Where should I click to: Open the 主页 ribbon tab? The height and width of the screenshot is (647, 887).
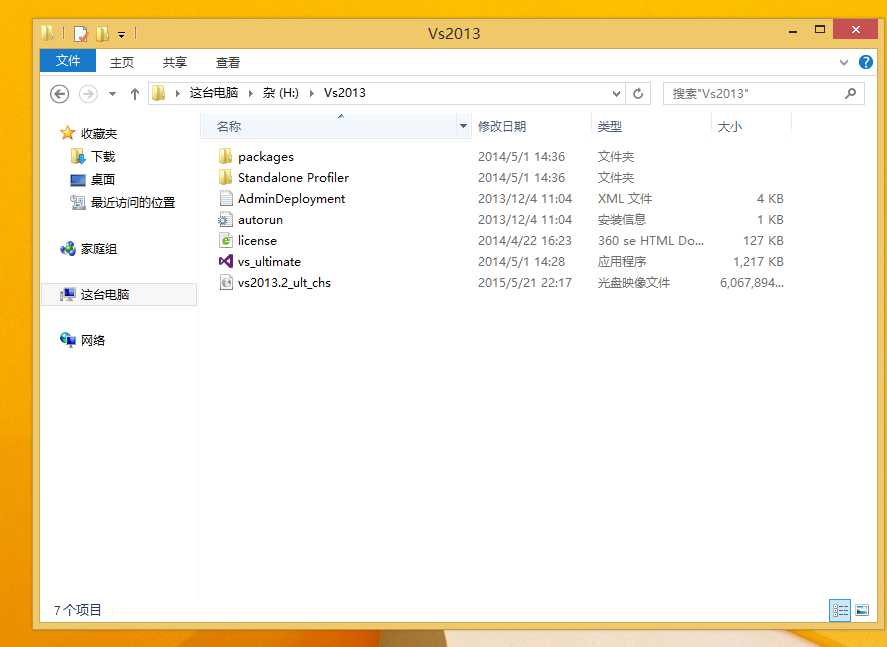[x=122, y=62]
